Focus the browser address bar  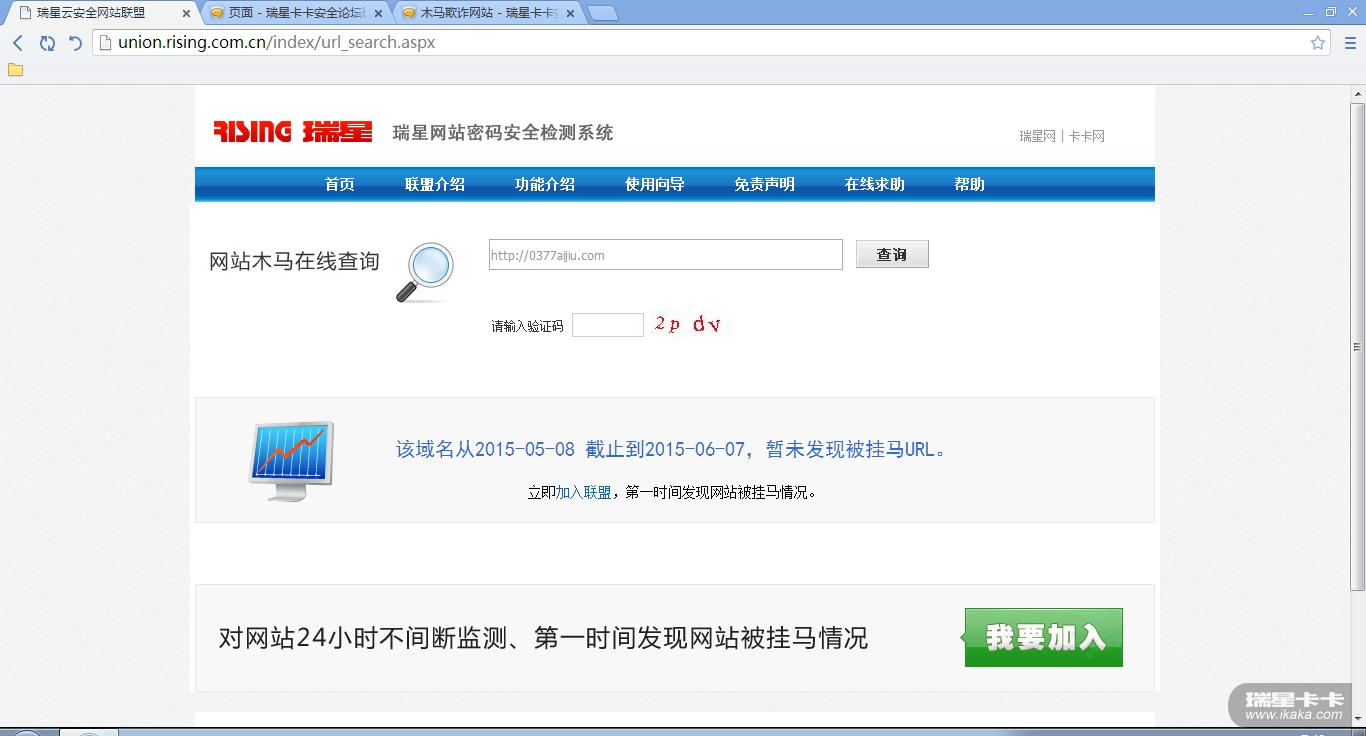[700, 43]
